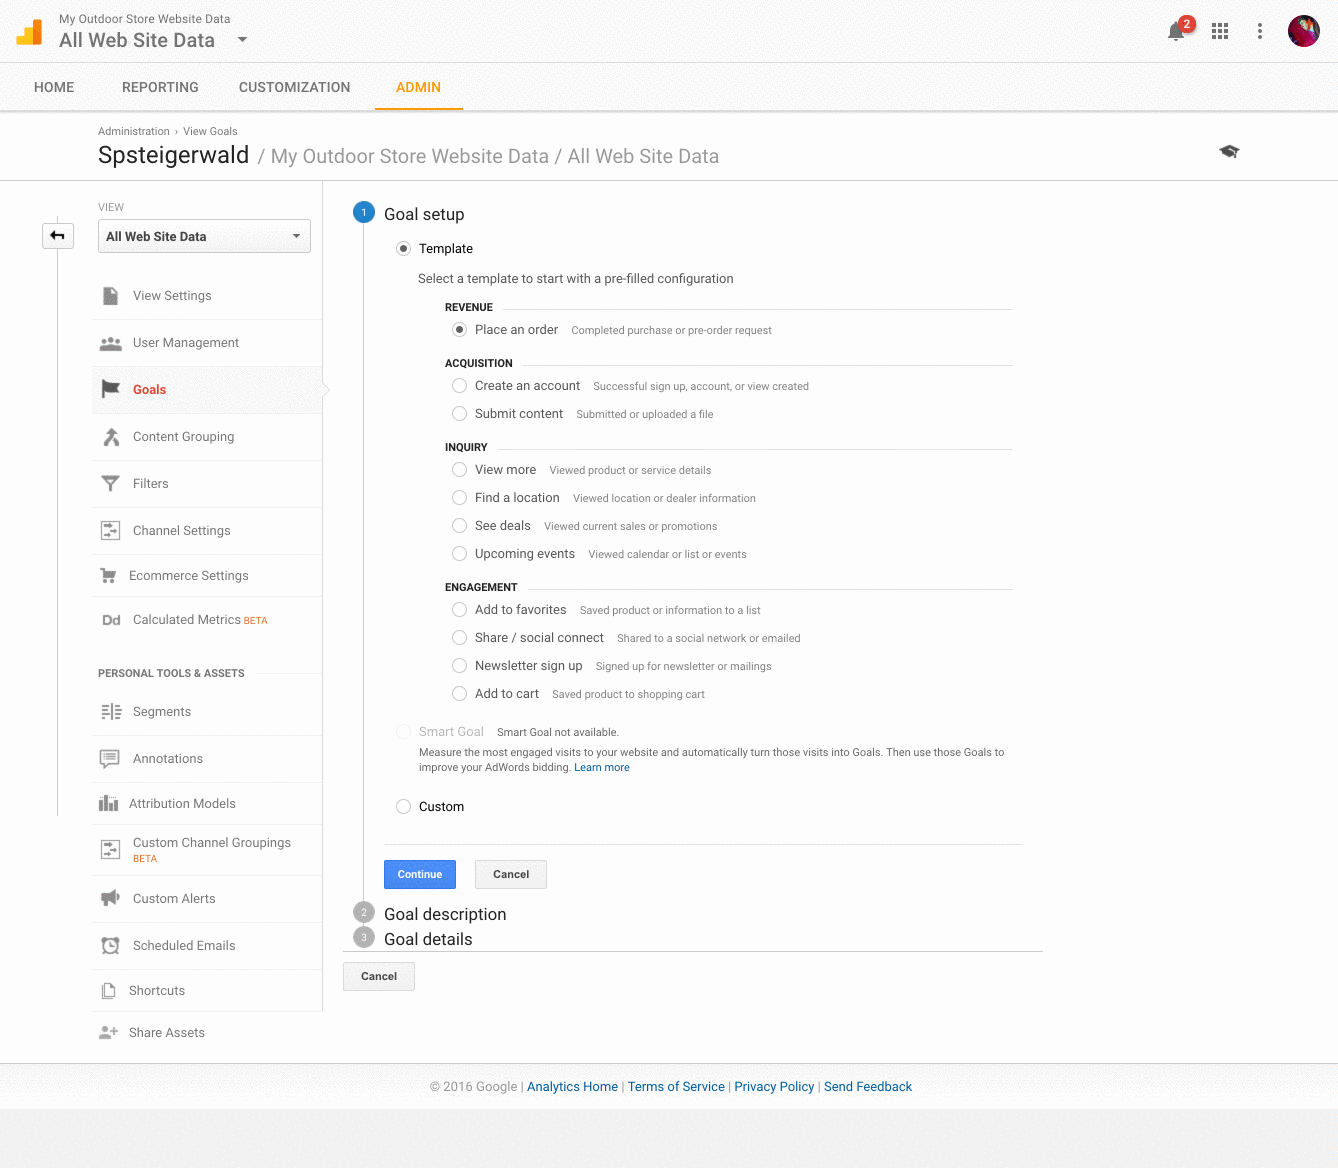The image size is (1338, 1168).
Task: Select the Create an account radio option
Action: coord(459,386)
